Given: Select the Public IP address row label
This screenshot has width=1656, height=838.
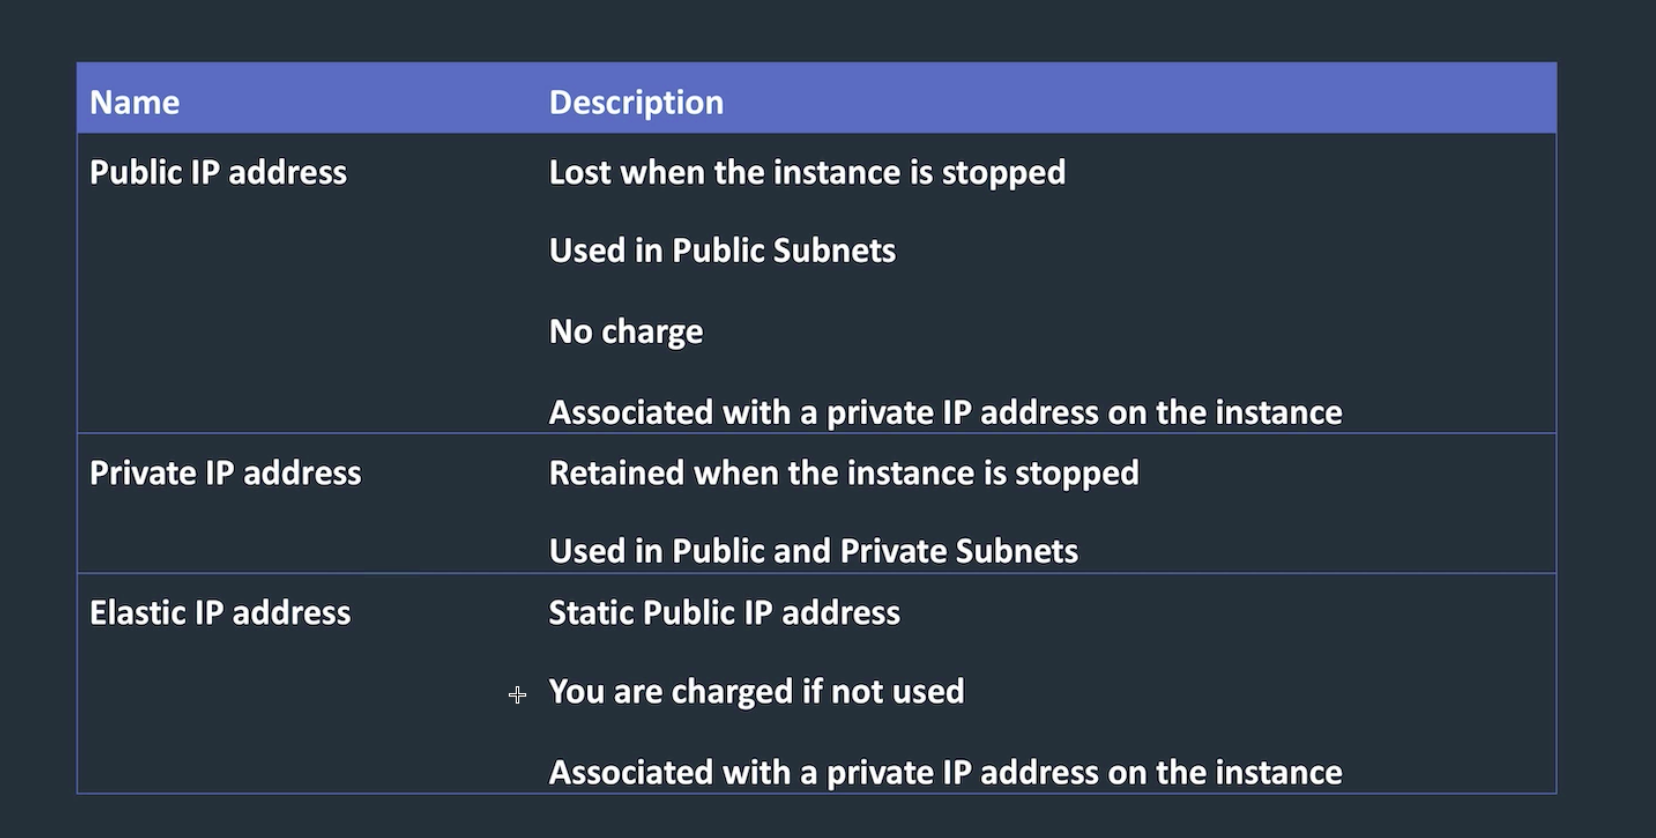Looking at the screenshot, I should tap(218, 172).
